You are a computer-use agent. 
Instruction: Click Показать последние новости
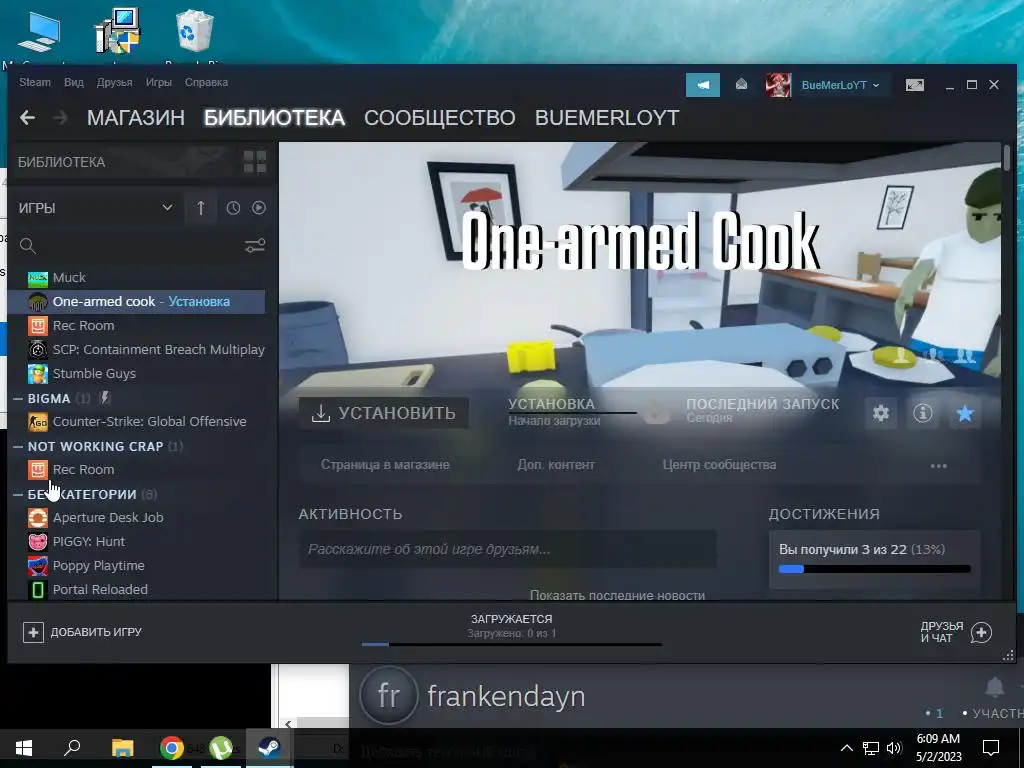(x=617, y=595)
